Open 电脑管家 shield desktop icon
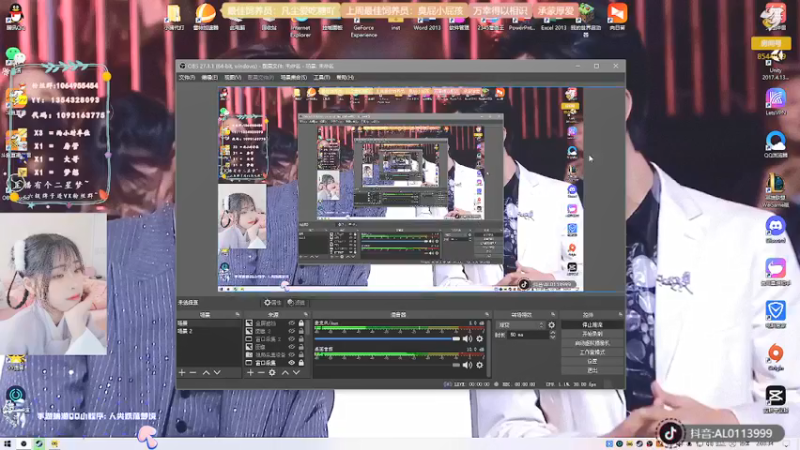 click(x=776, y=314)
